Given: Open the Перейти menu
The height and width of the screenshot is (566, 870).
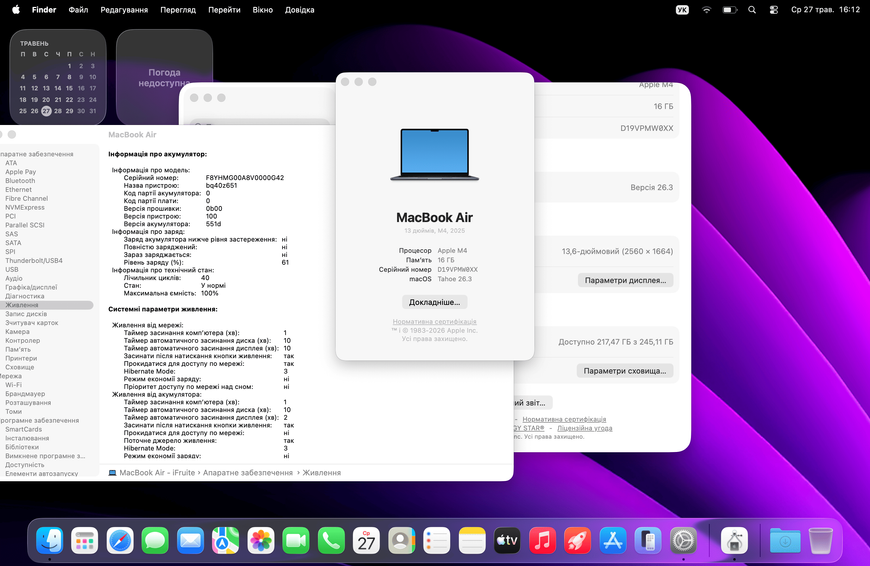Looking at the screenshot, I should 224,10.
